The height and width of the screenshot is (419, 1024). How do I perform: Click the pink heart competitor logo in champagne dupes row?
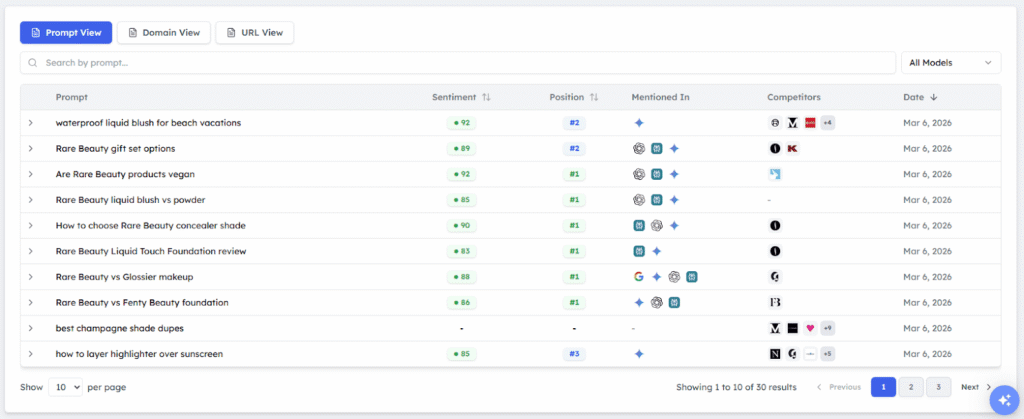810,328
